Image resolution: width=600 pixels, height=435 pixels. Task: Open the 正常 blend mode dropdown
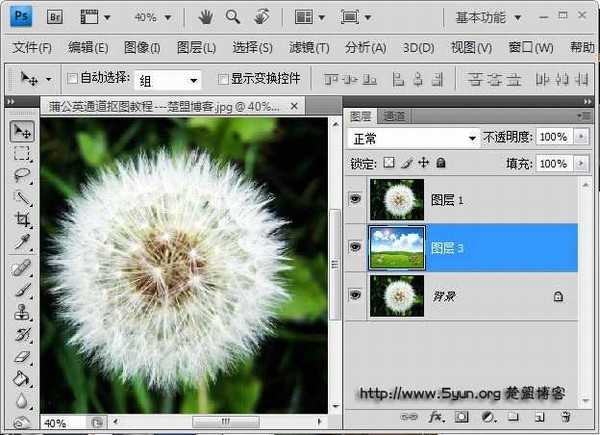coord(413,138)
